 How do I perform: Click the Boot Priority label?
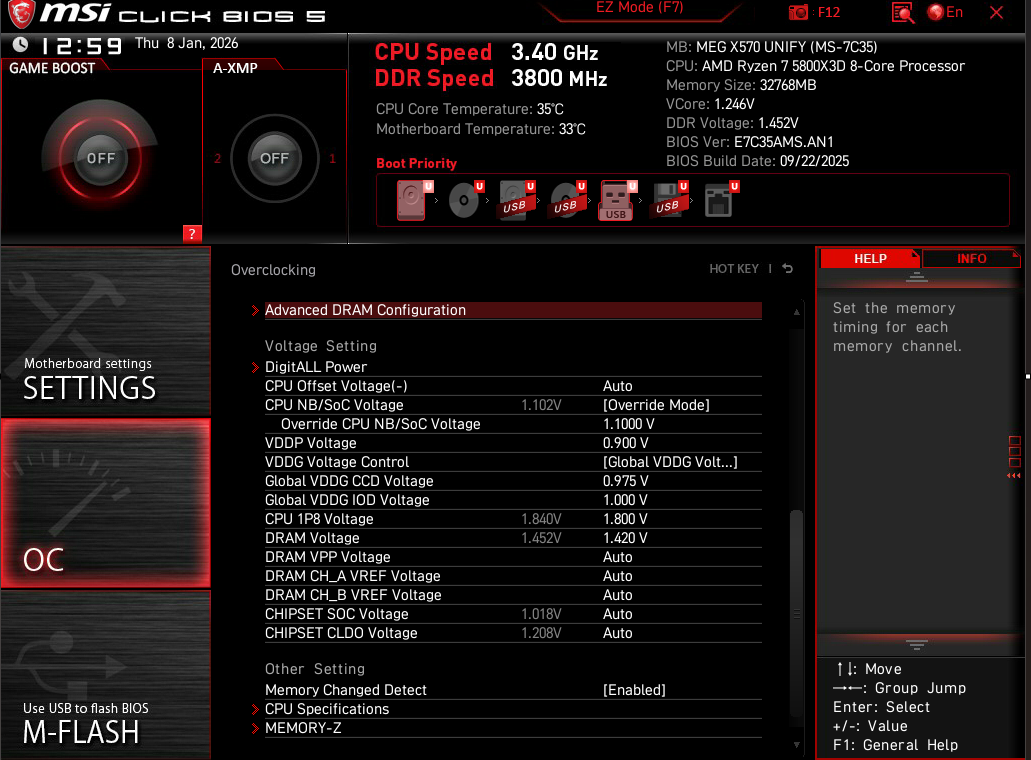(416, 163)
